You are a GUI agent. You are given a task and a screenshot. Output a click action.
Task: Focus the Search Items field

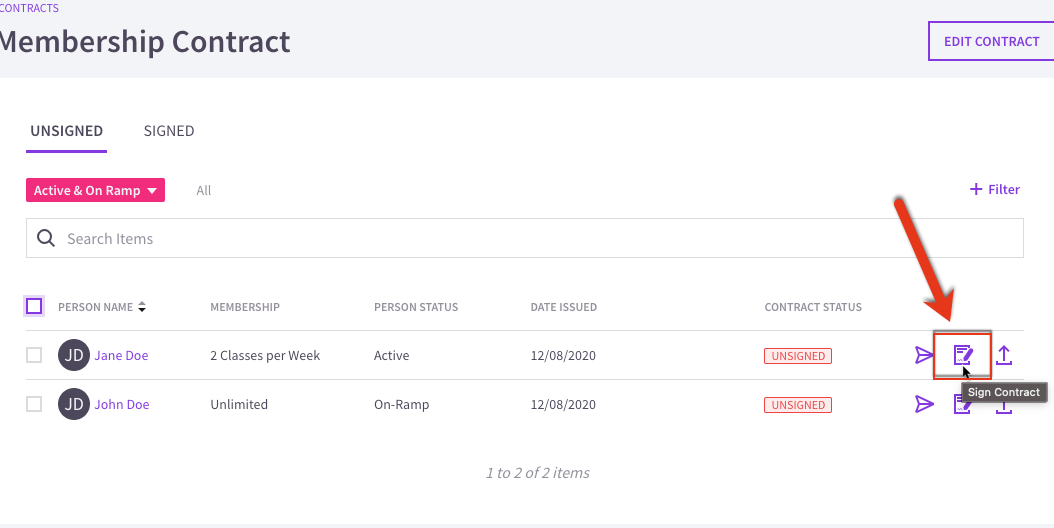coord(524,238)
